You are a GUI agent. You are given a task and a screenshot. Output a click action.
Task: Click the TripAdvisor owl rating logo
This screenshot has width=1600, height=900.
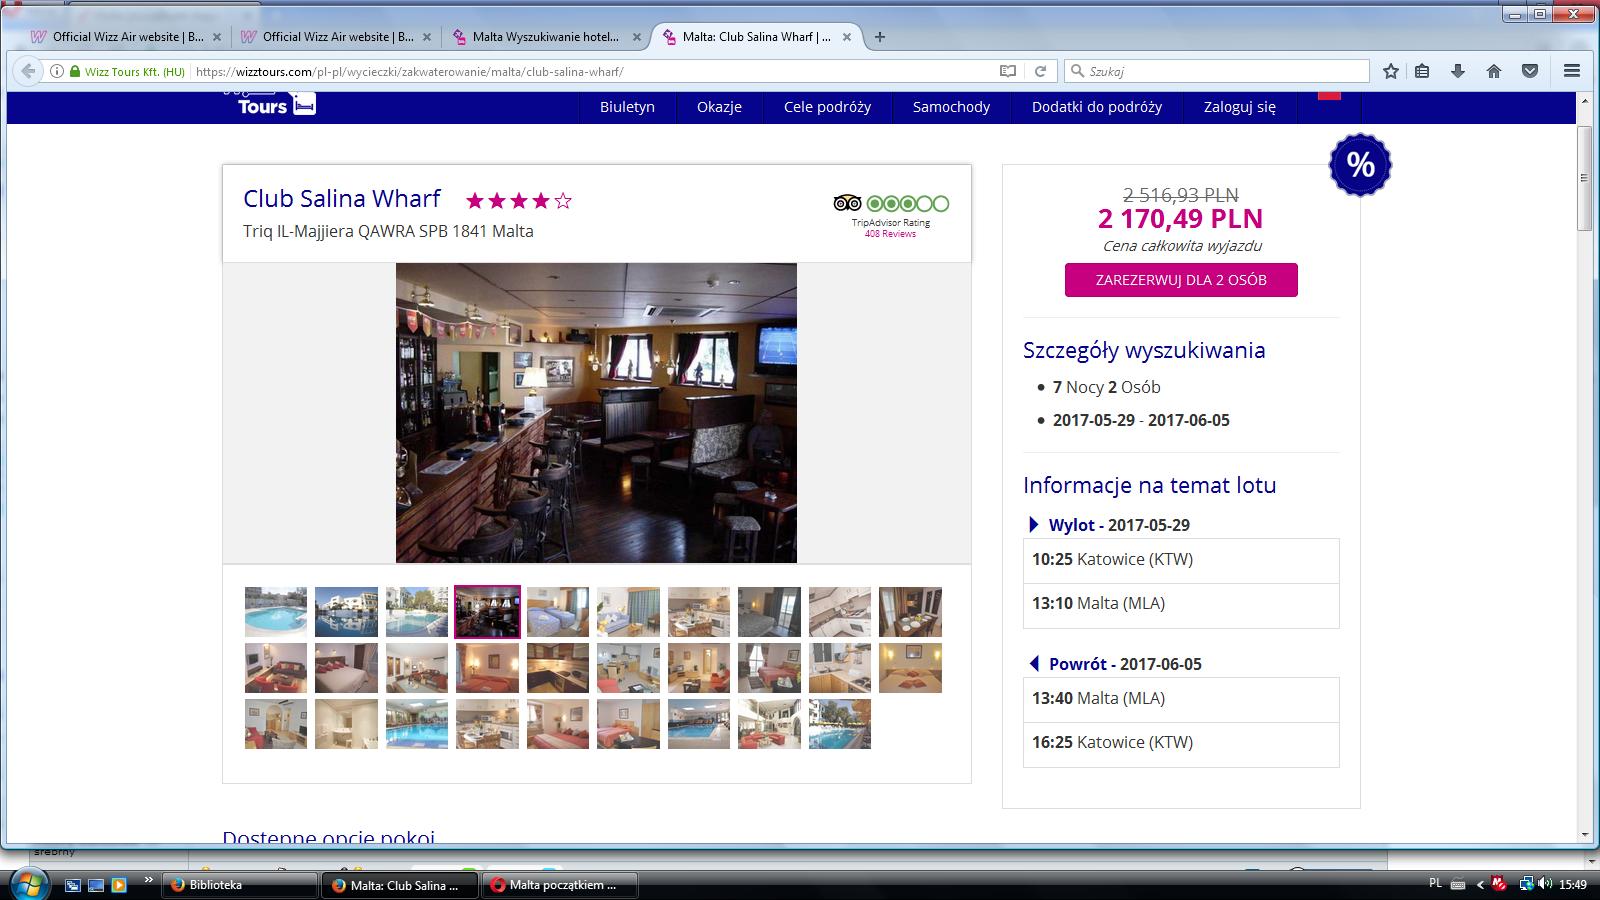[x=847, y=203]
